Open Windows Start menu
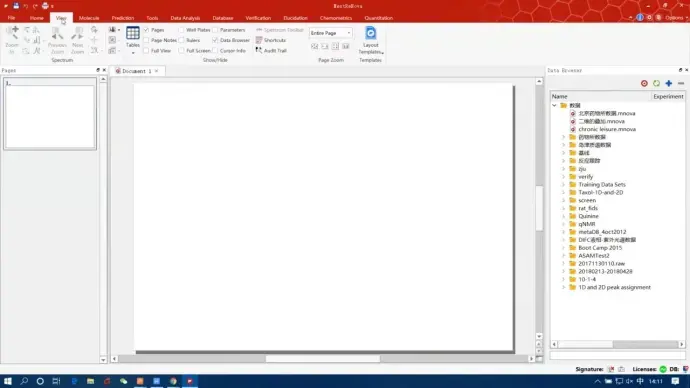The width and height of the screenshot is (690, 388). tap(7, 381)
